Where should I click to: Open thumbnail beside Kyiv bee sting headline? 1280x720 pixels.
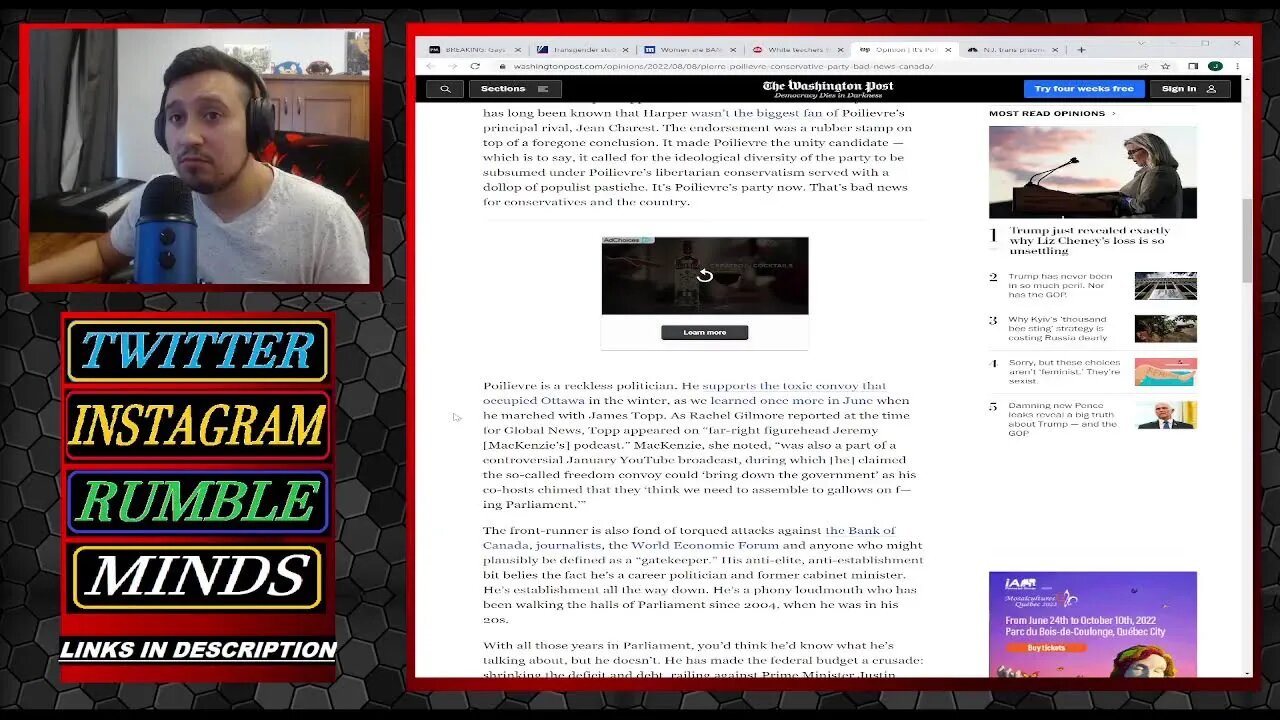[x=1165, y=328]
